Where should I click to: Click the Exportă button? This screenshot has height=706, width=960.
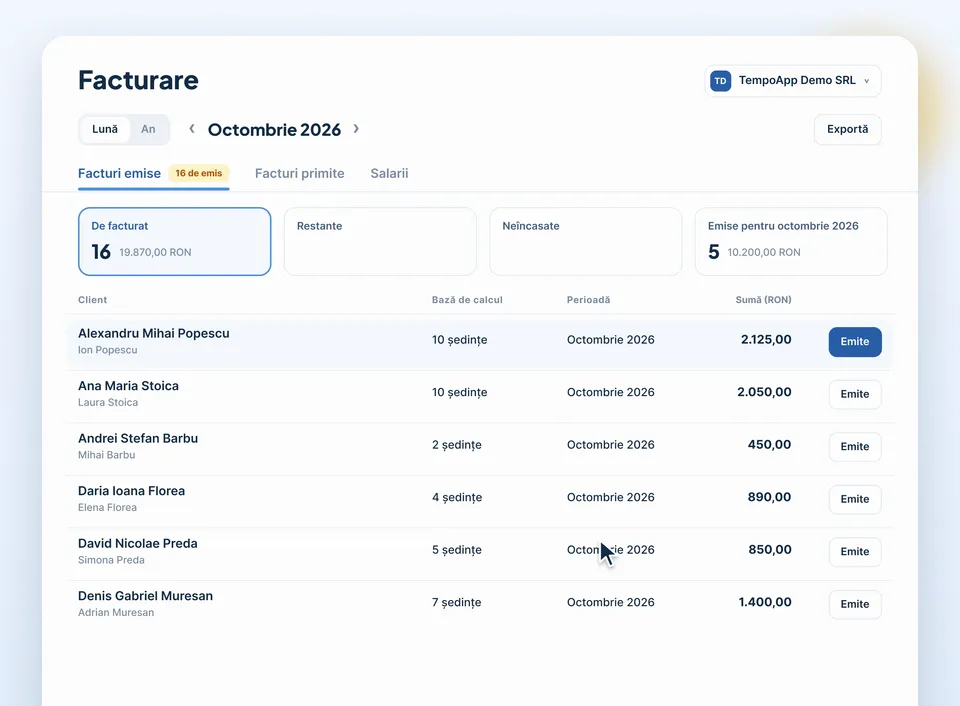tap(847, 129)
